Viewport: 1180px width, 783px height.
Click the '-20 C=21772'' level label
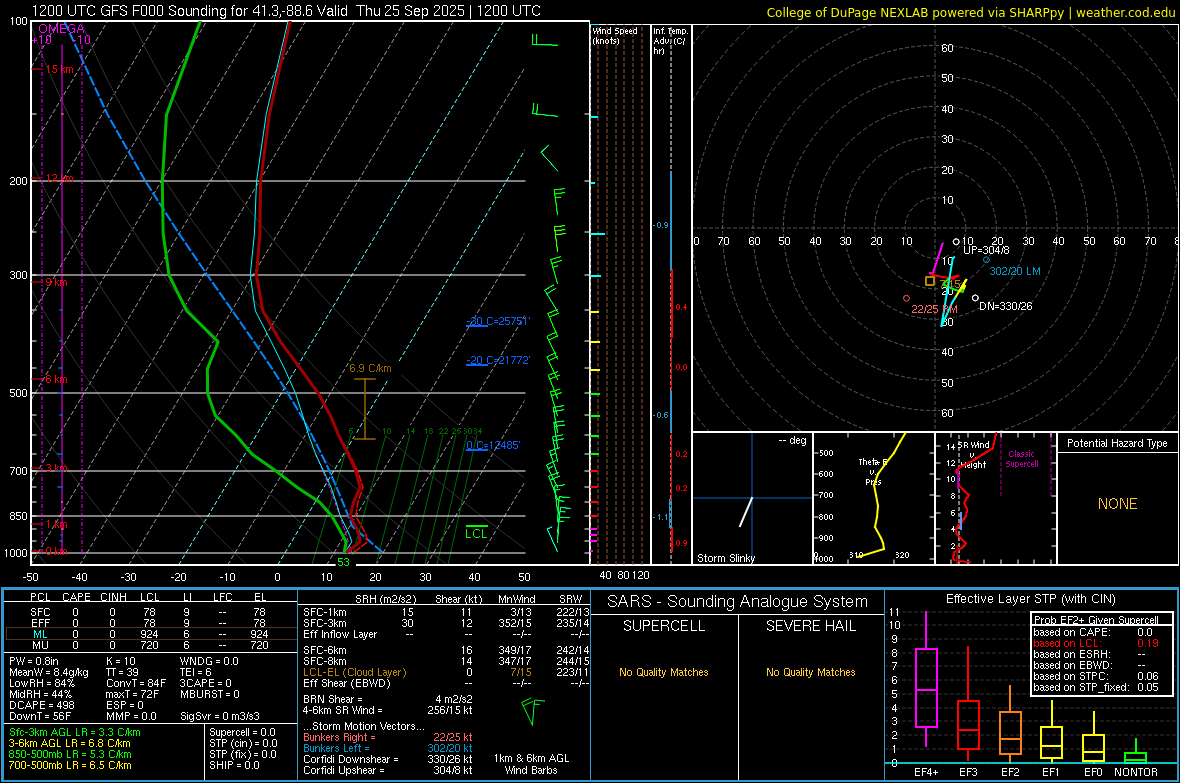498,360
